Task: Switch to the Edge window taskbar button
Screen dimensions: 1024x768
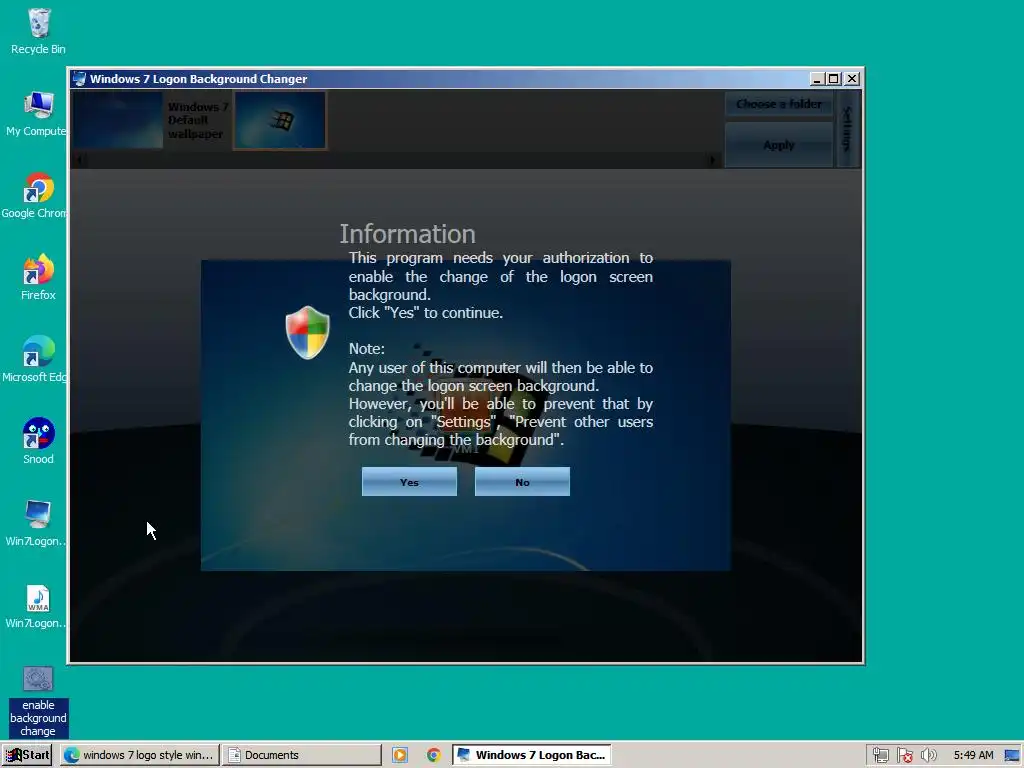Action: click(139, 755)
